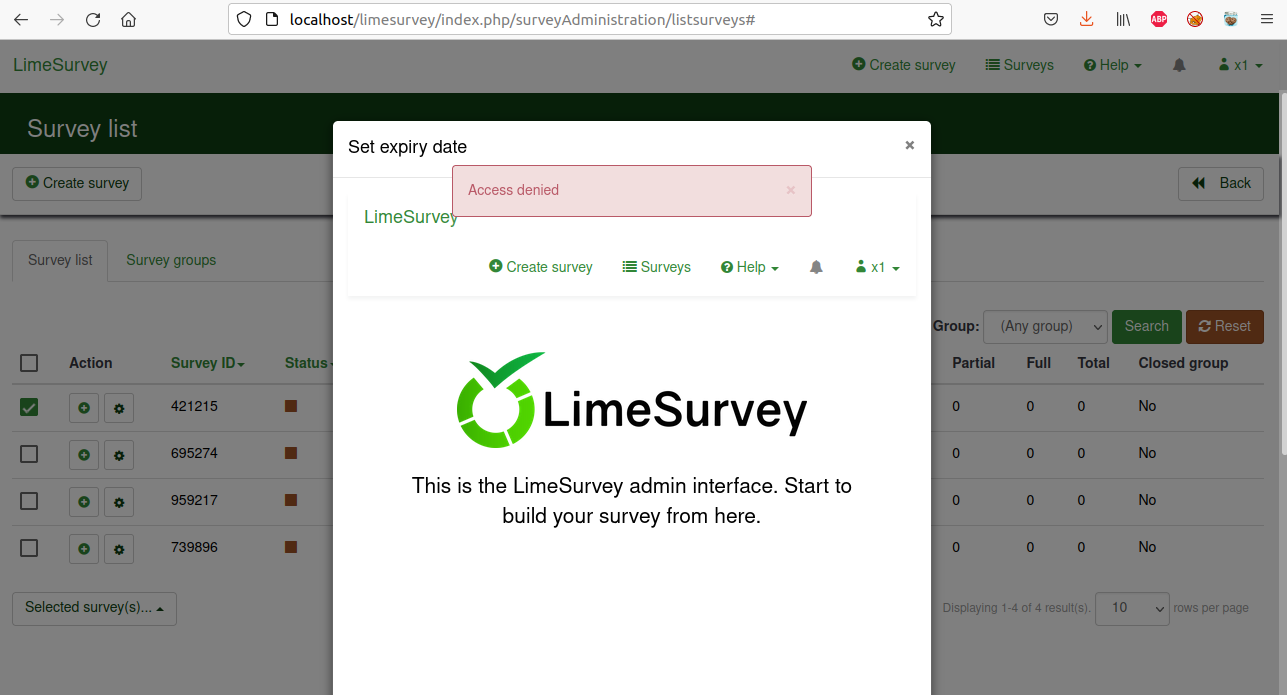Uncheck the checkbox for survey 421215

29,407
